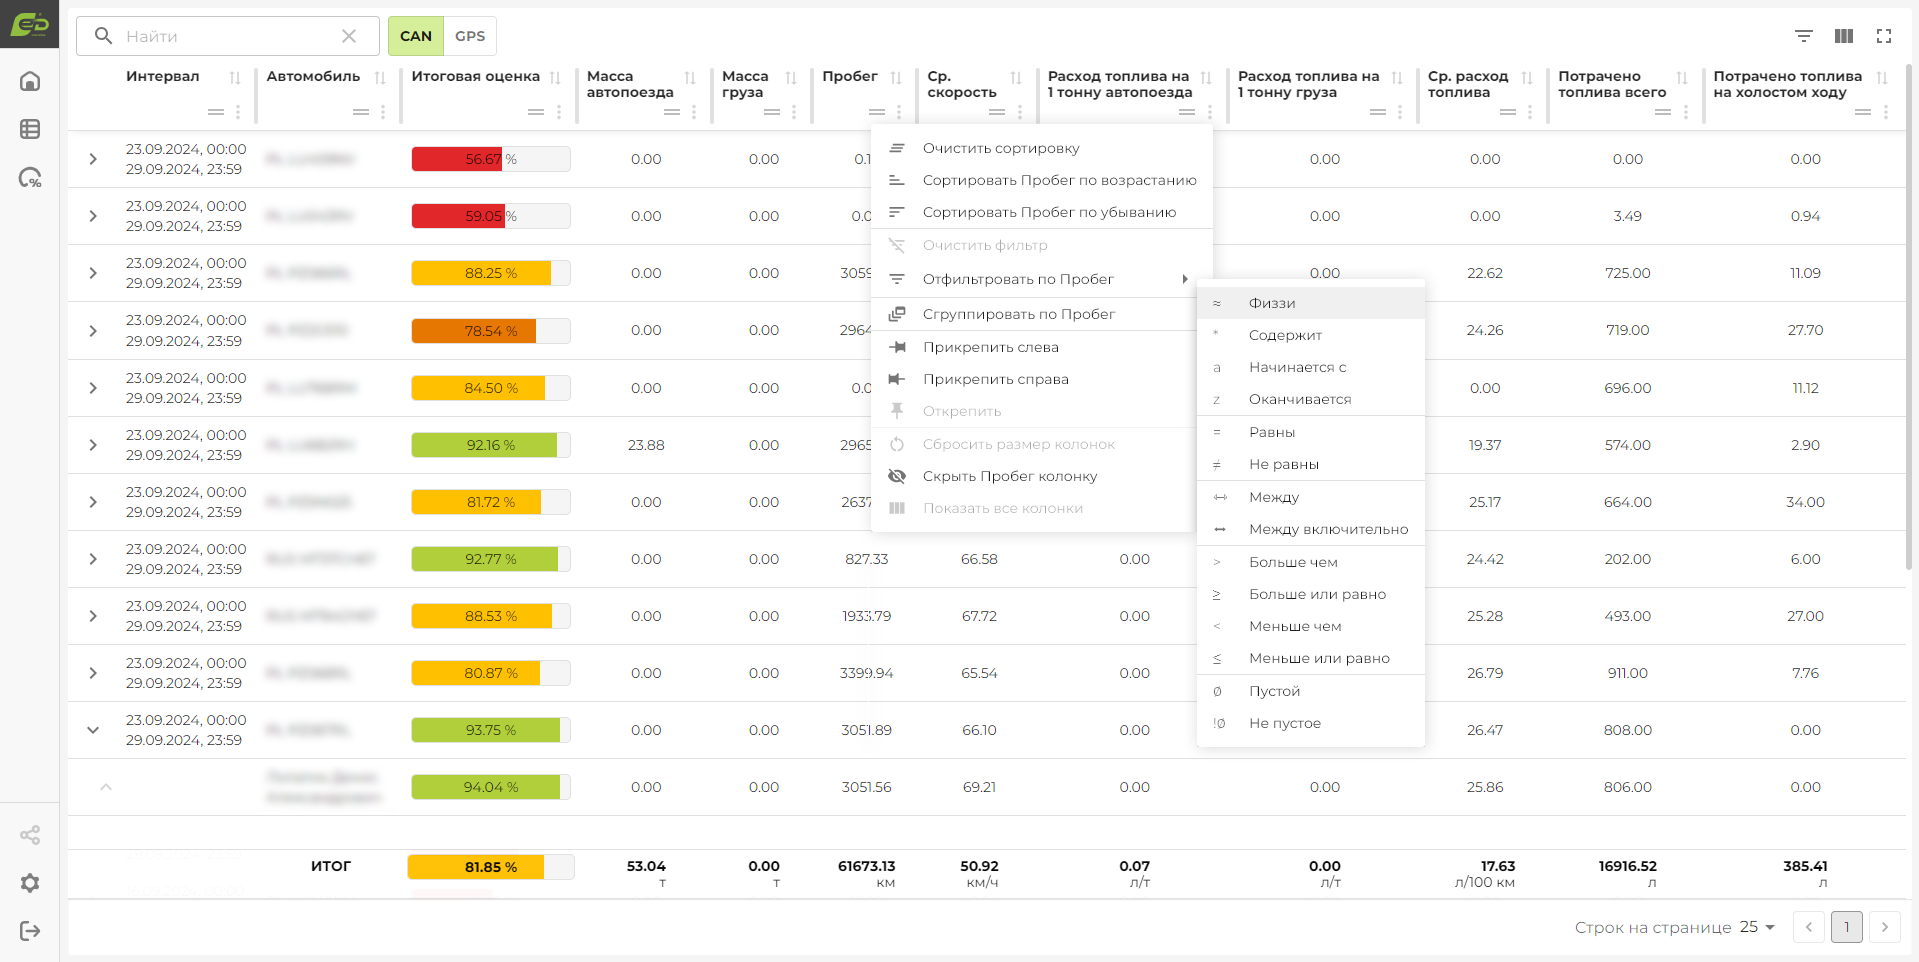Click the share icon in sidebar
The image size is (1919, 962).
pos(30,835)
